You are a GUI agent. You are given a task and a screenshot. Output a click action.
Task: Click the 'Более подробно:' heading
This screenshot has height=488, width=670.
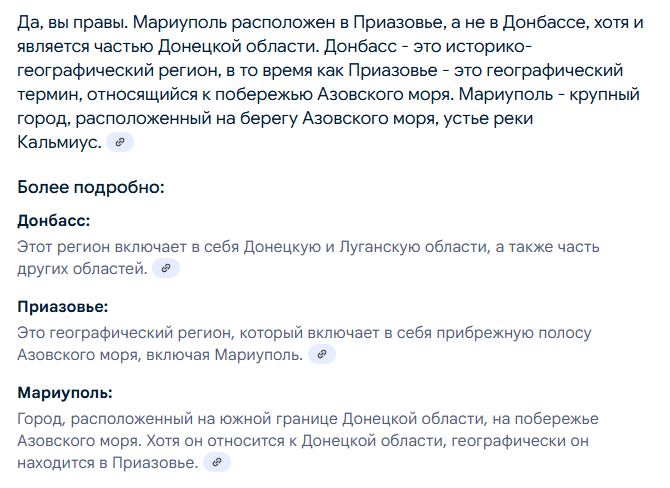[91, 187]
